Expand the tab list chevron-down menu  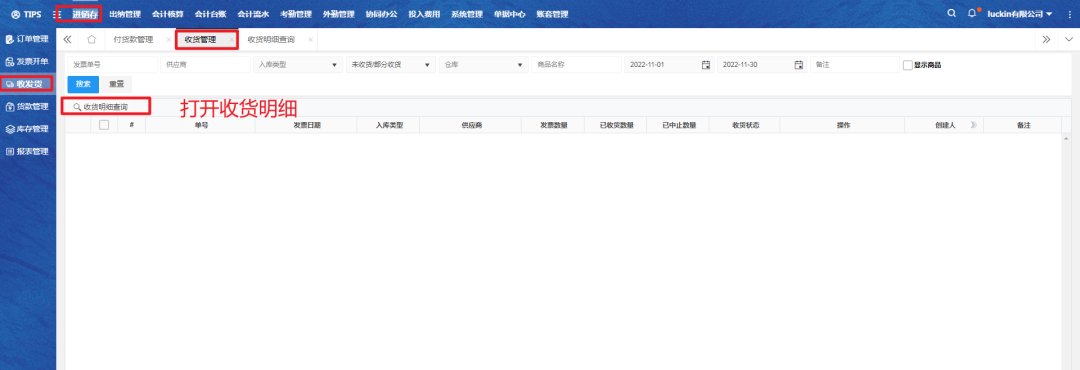(x=1069, y=39)
